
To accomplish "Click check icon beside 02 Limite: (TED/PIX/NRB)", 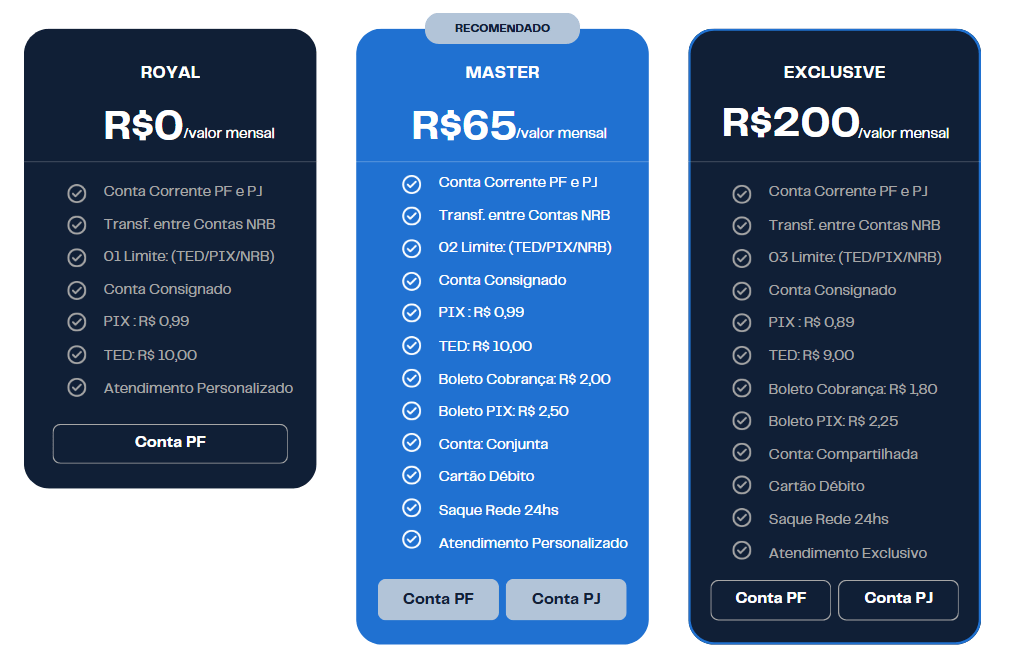I will (x=412, y=248).
